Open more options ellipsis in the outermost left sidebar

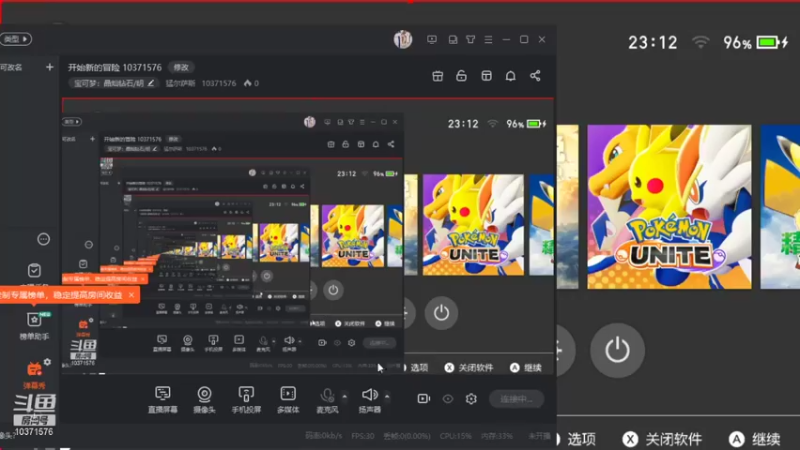click(x=43, y=239)
